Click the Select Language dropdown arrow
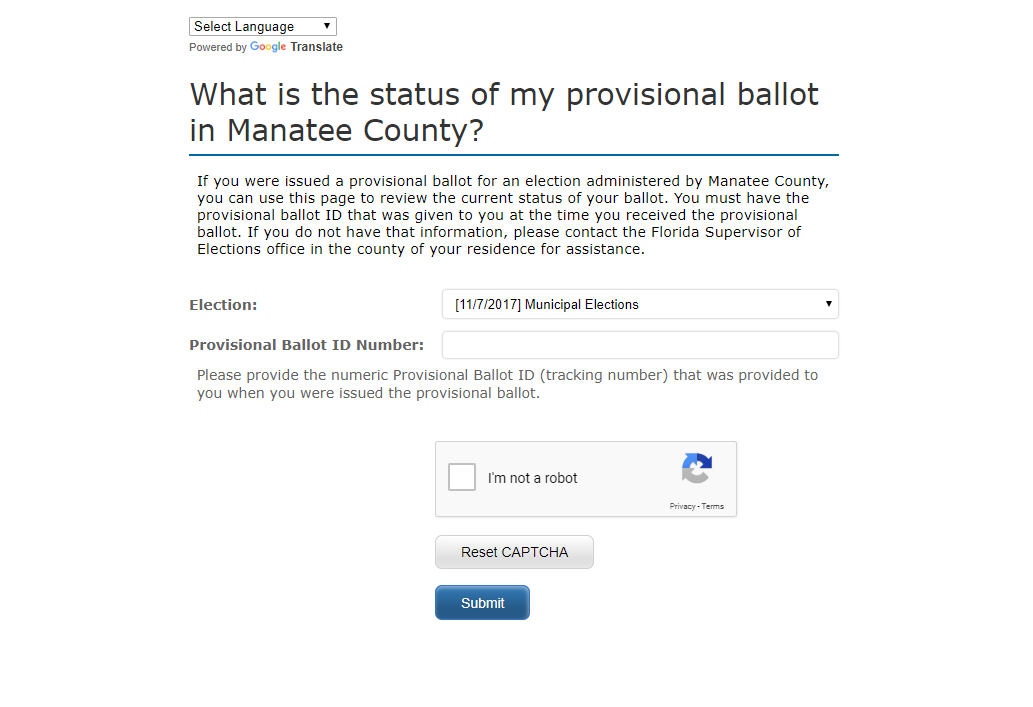Screen dimensions: 1033x707 point(327,26)
